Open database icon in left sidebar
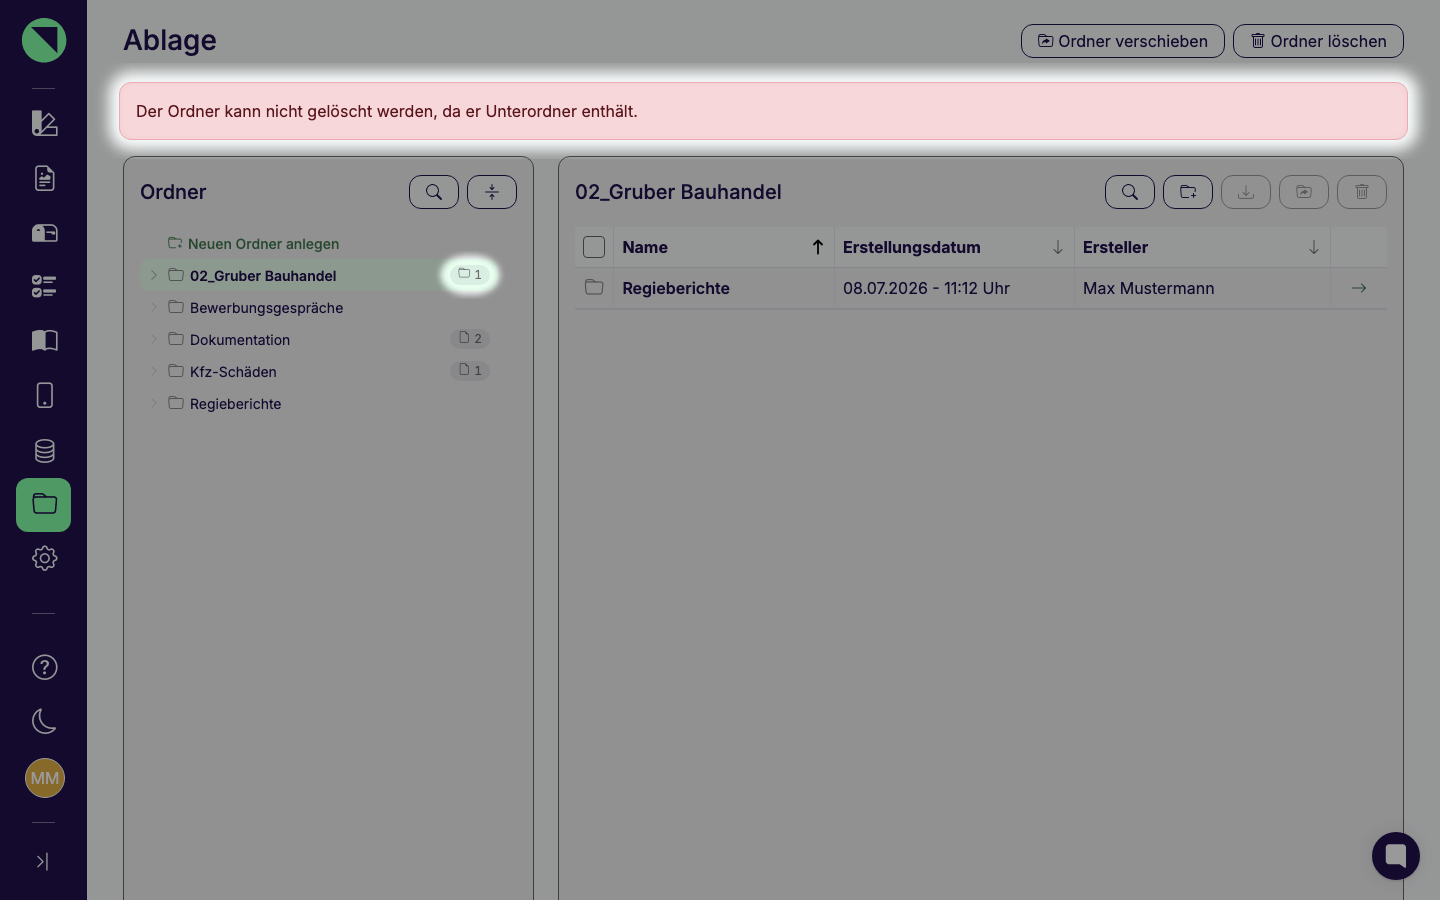 [44, 451]
